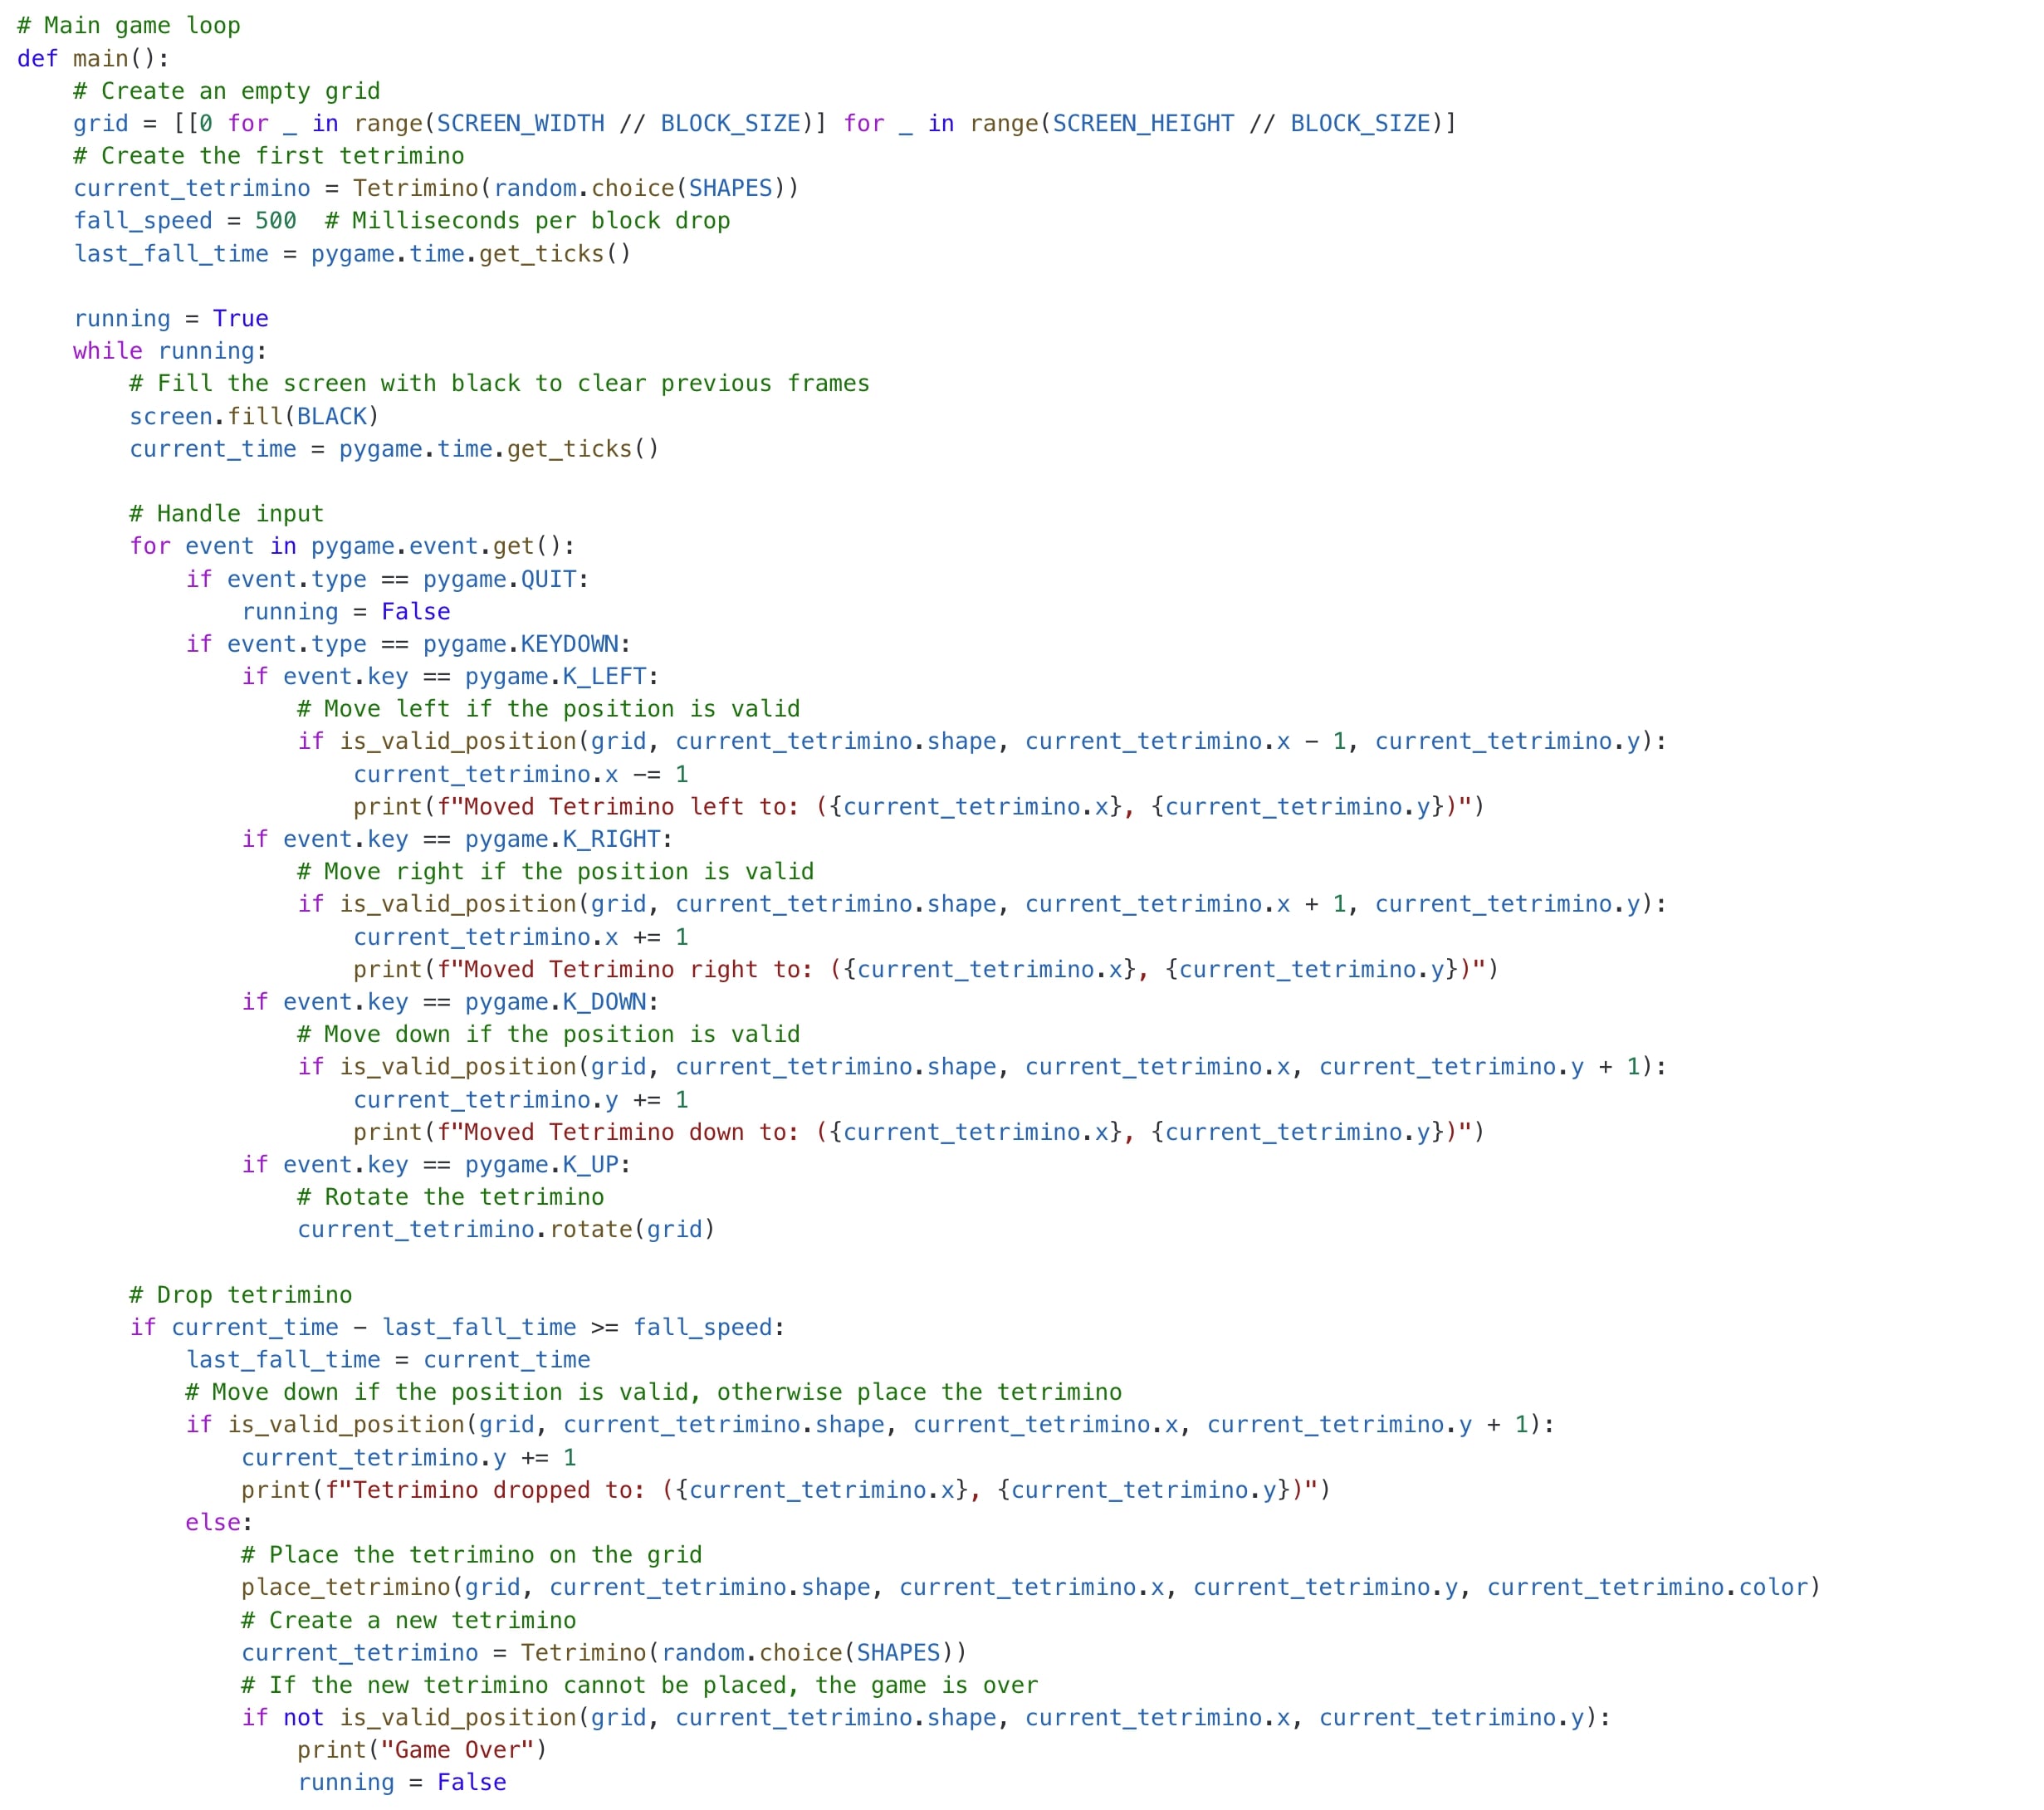Screen dimensions: 2044x1810
Task: Click 'pygame.K_UP' key check
Action: (x=542, y=1165)
